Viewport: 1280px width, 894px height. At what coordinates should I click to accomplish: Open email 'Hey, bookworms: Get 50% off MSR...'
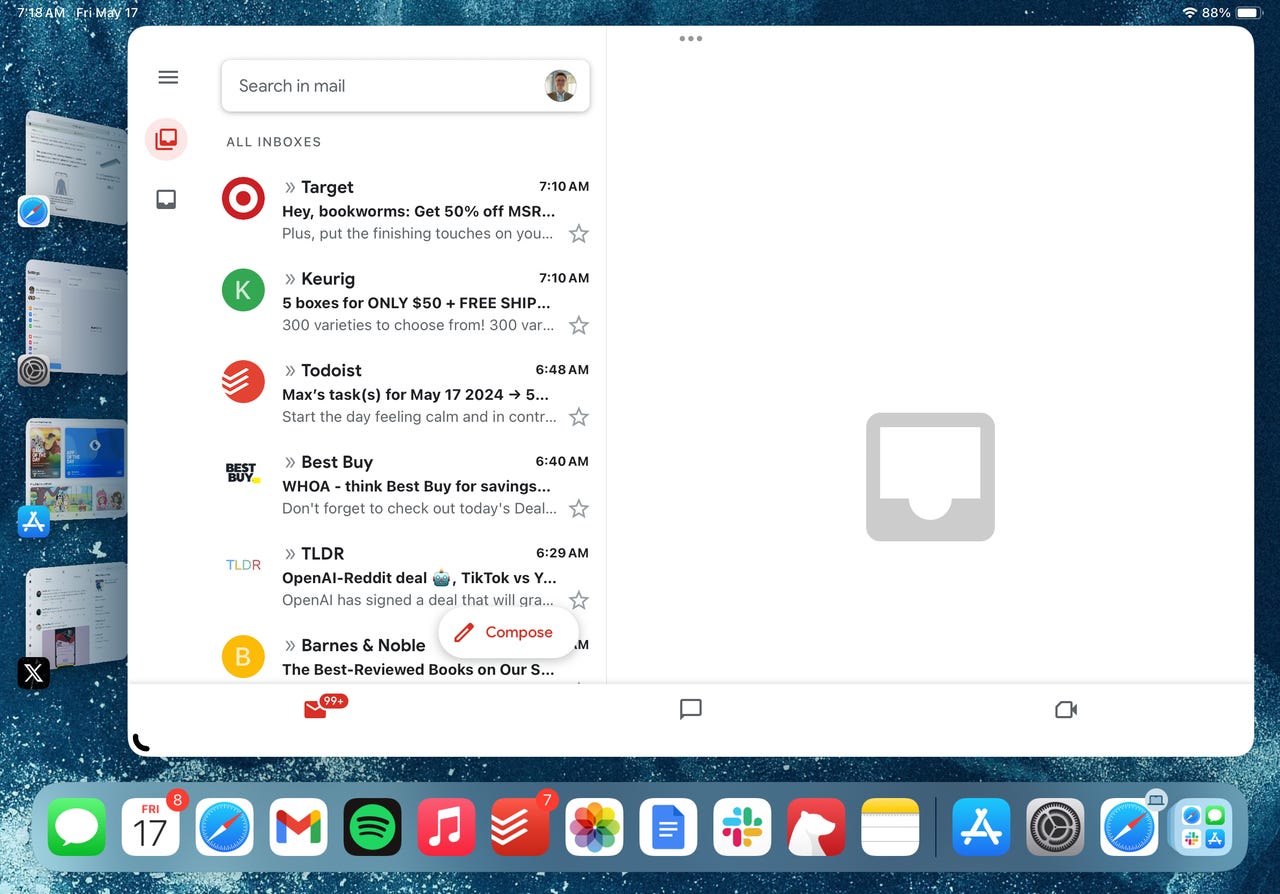click(418, 211)
